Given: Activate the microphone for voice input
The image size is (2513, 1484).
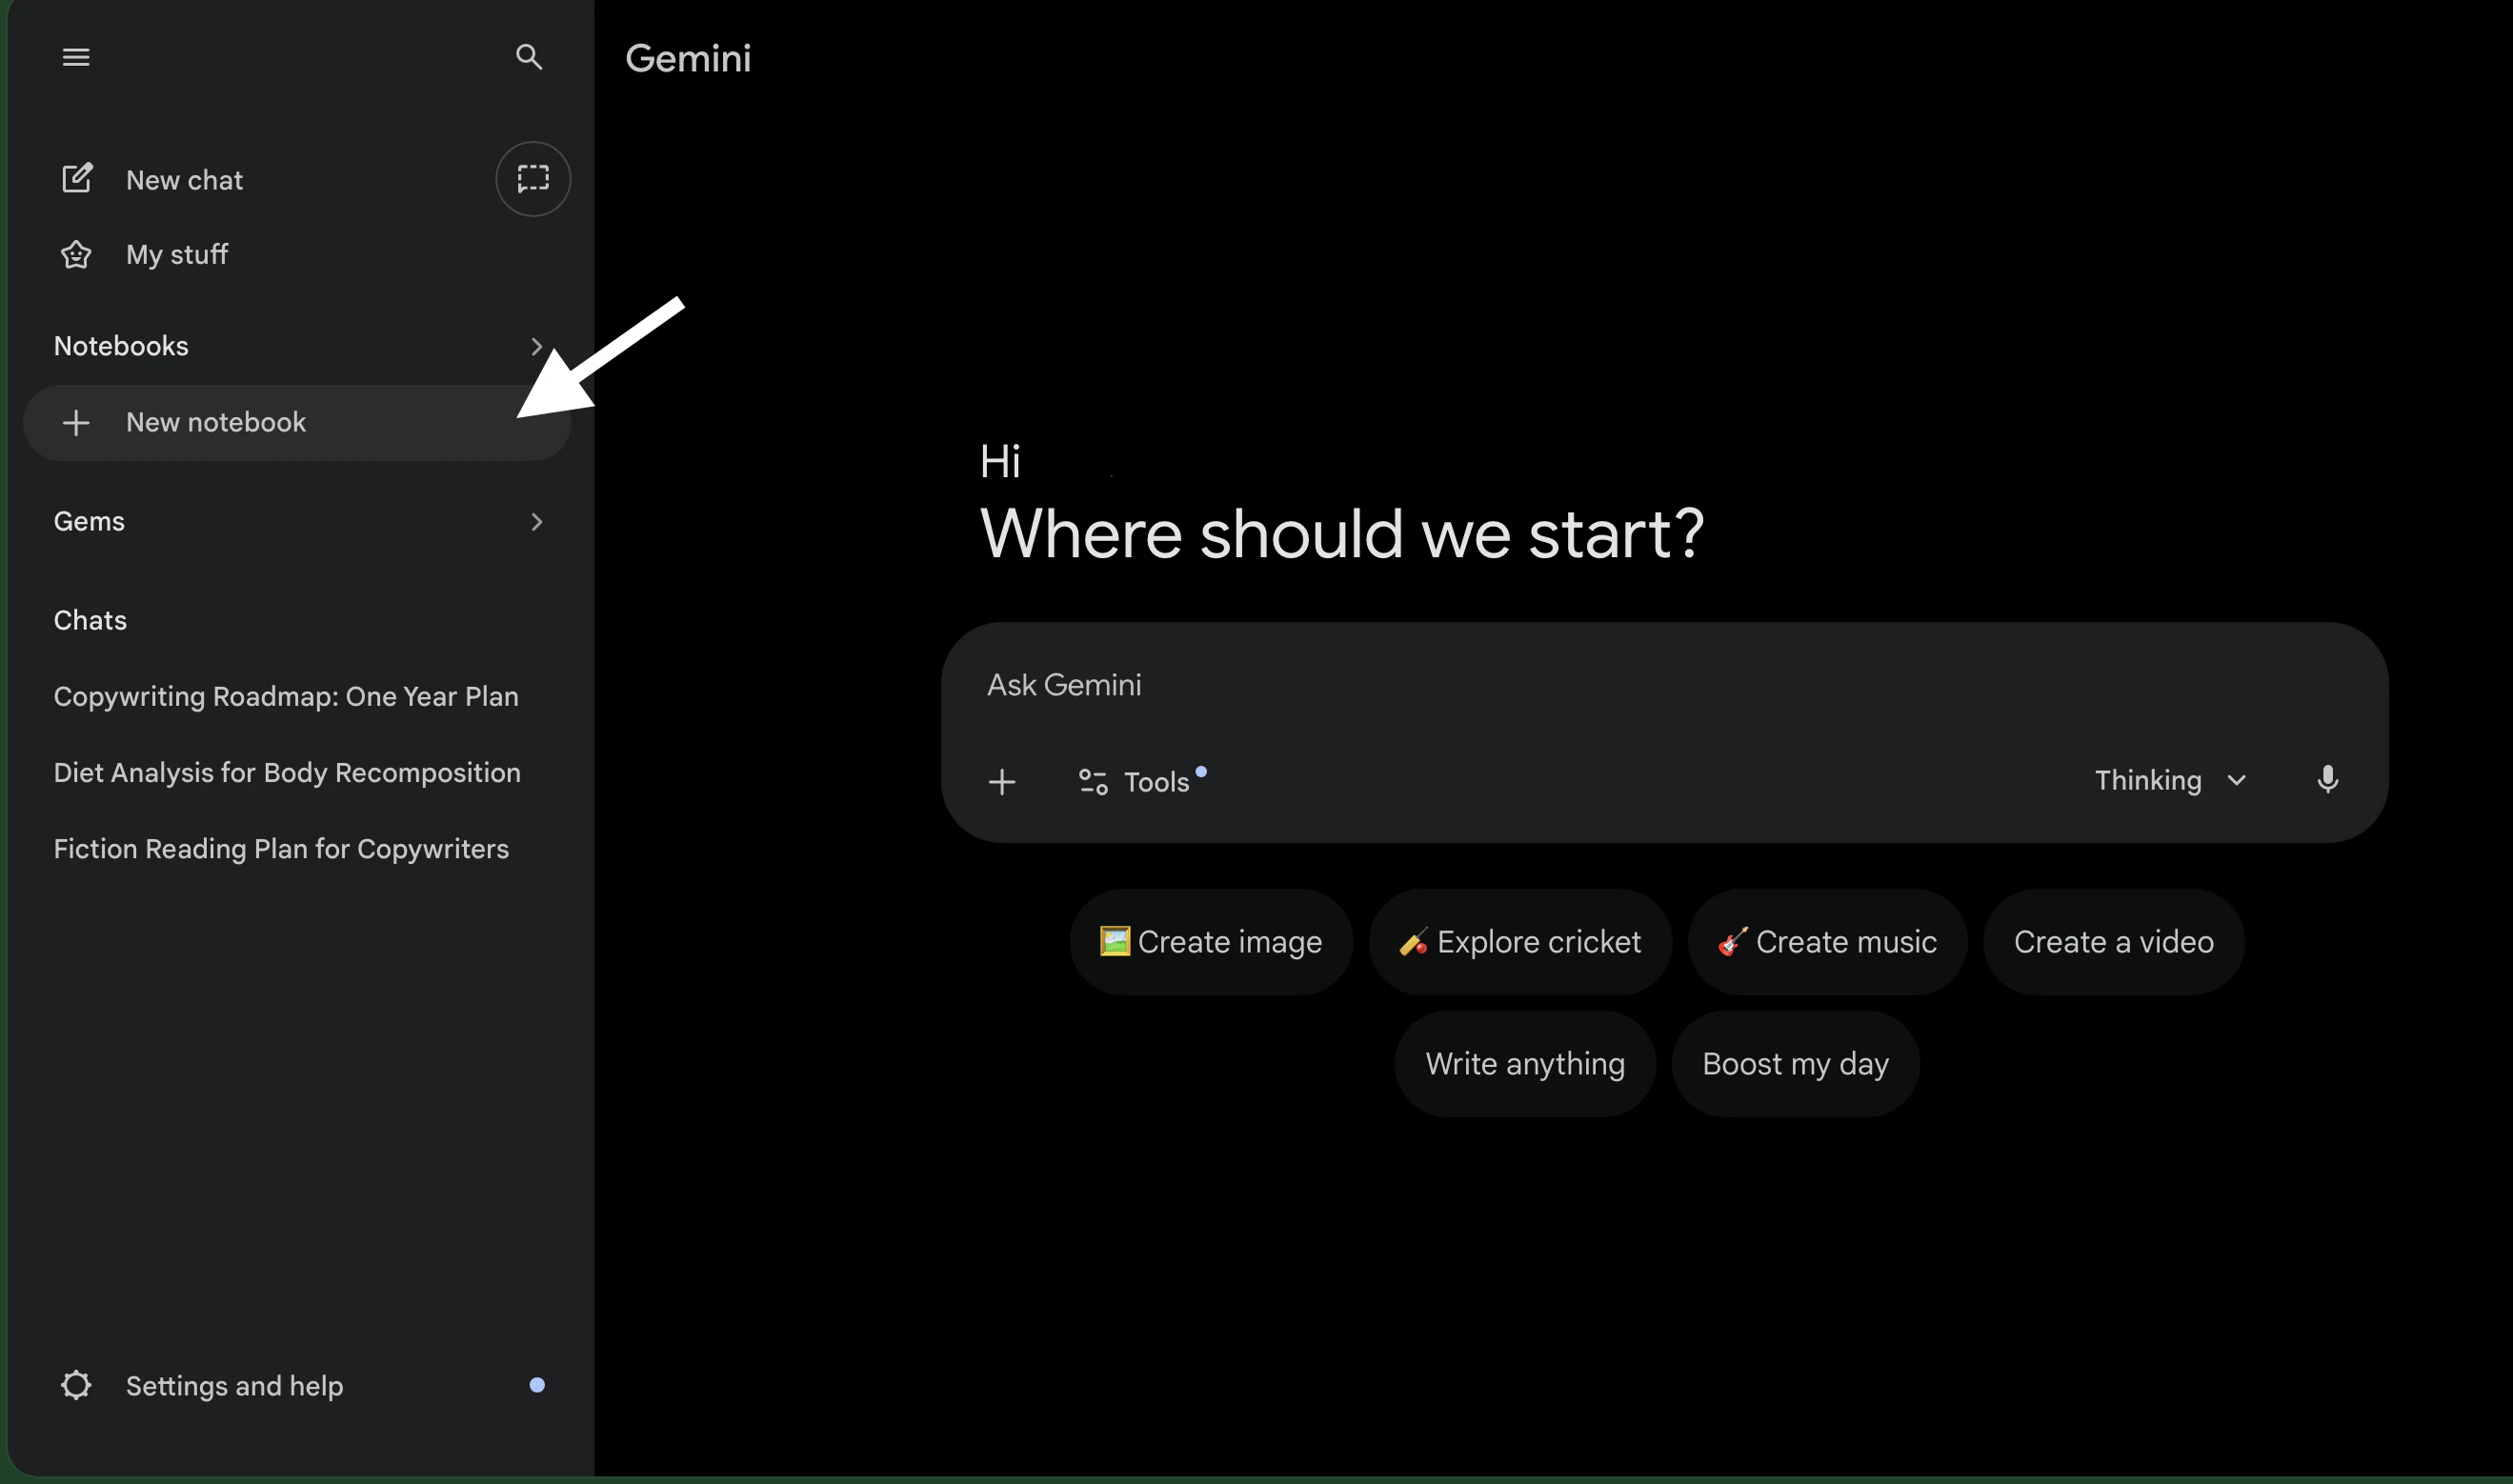Looking at the screenshot, I should tap(2329, 780).
